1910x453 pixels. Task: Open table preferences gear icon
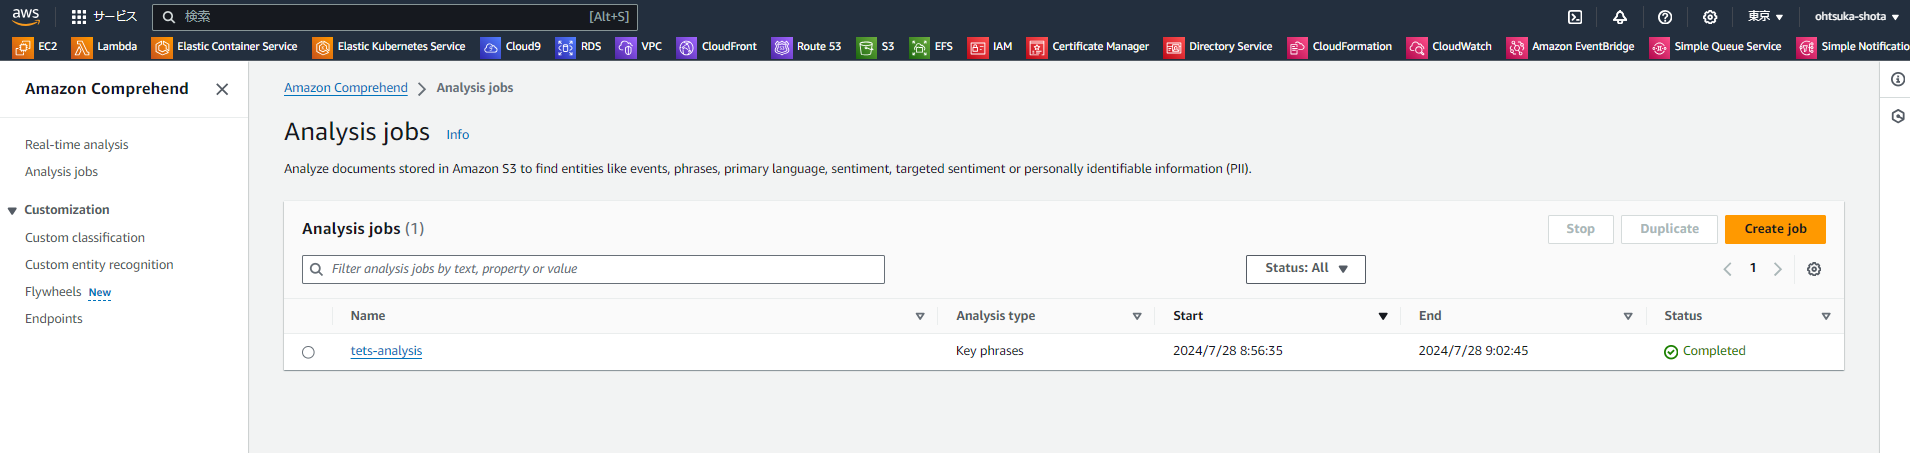(1814, 269)
